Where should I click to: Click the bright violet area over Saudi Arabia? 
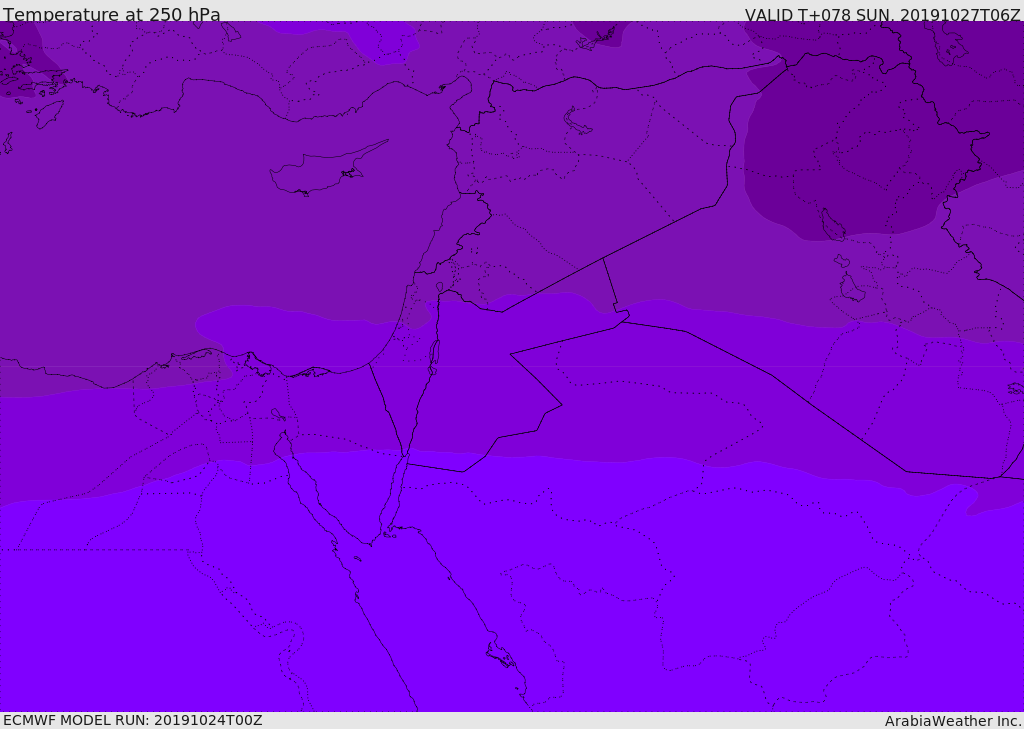[x=653, y=588]
